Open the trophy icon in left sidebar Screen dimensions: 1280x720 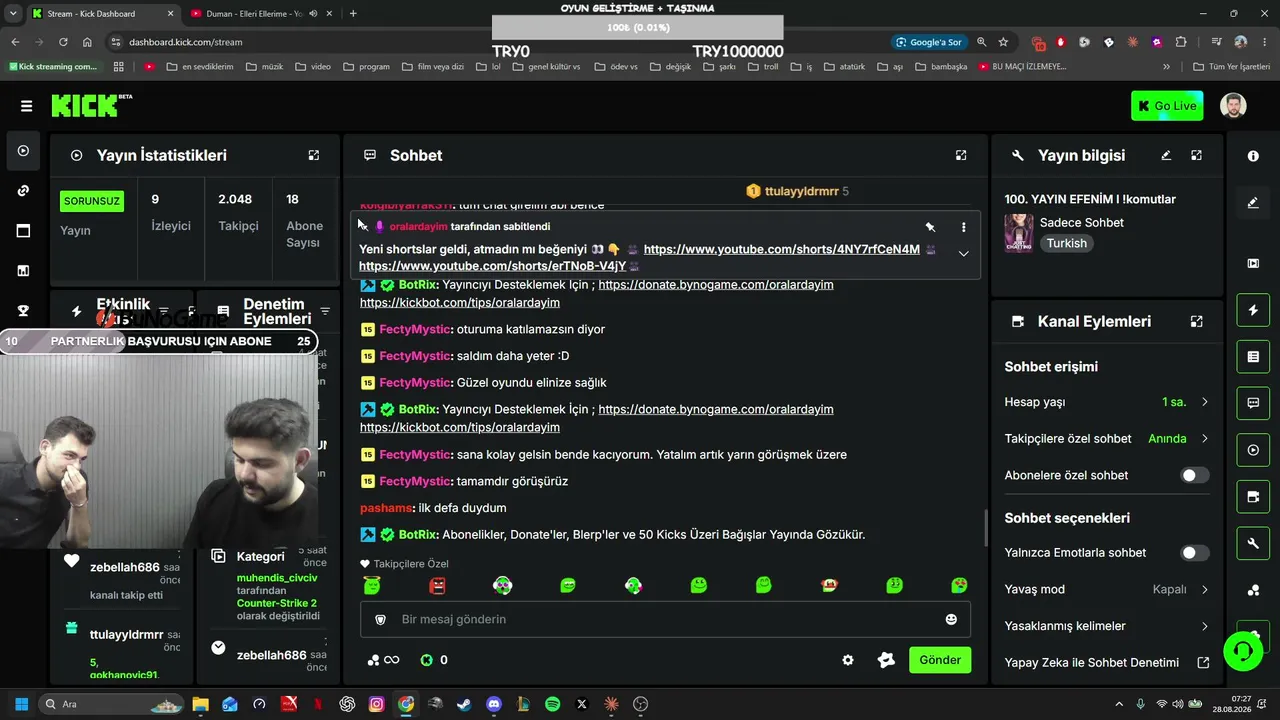click(23, 310)
